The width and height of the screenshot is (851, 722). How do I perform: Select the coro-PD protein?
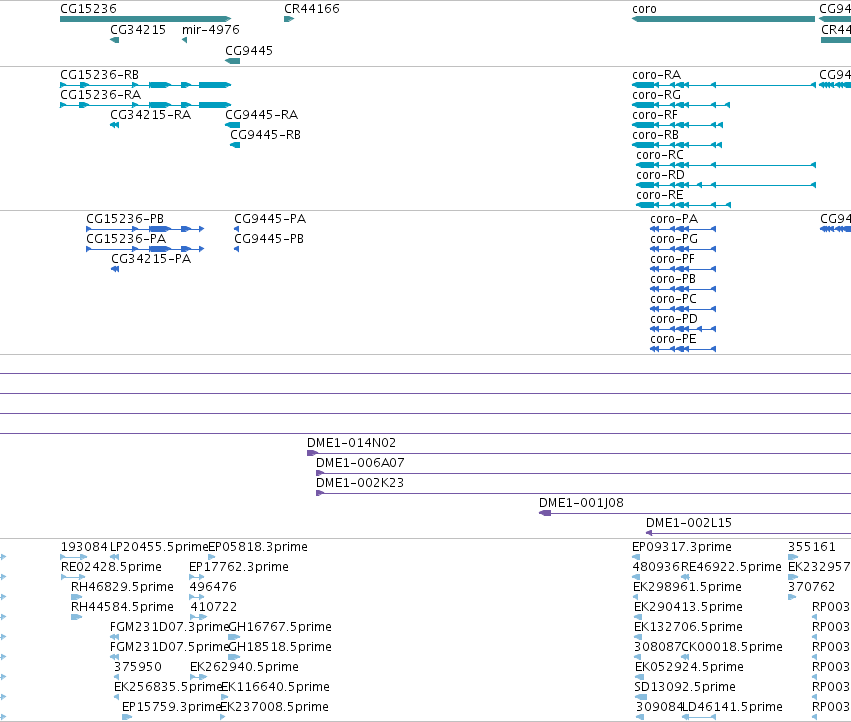683,329
